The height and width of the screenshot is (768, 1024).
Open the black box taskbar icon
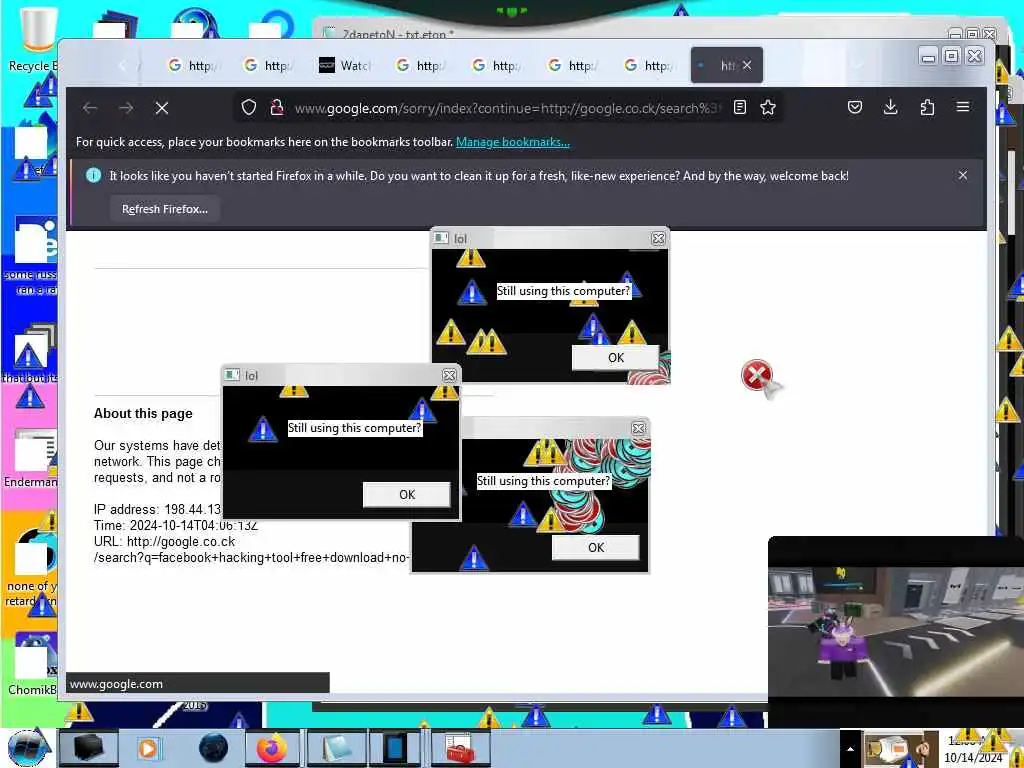pos(89,748)
